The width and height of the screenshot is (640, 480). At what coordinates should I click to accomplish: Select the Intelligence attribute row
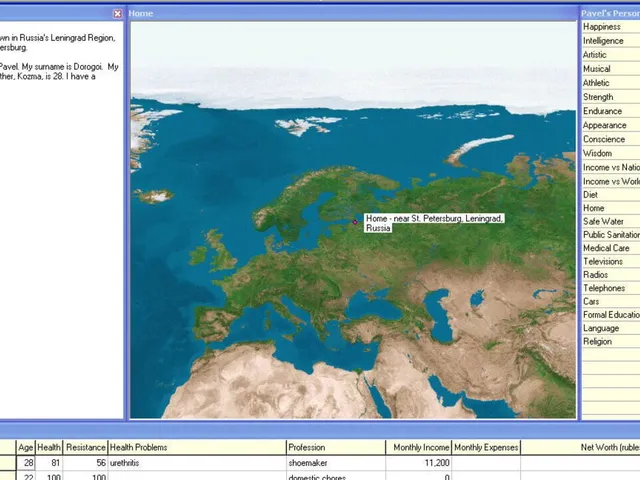point(611,41)
